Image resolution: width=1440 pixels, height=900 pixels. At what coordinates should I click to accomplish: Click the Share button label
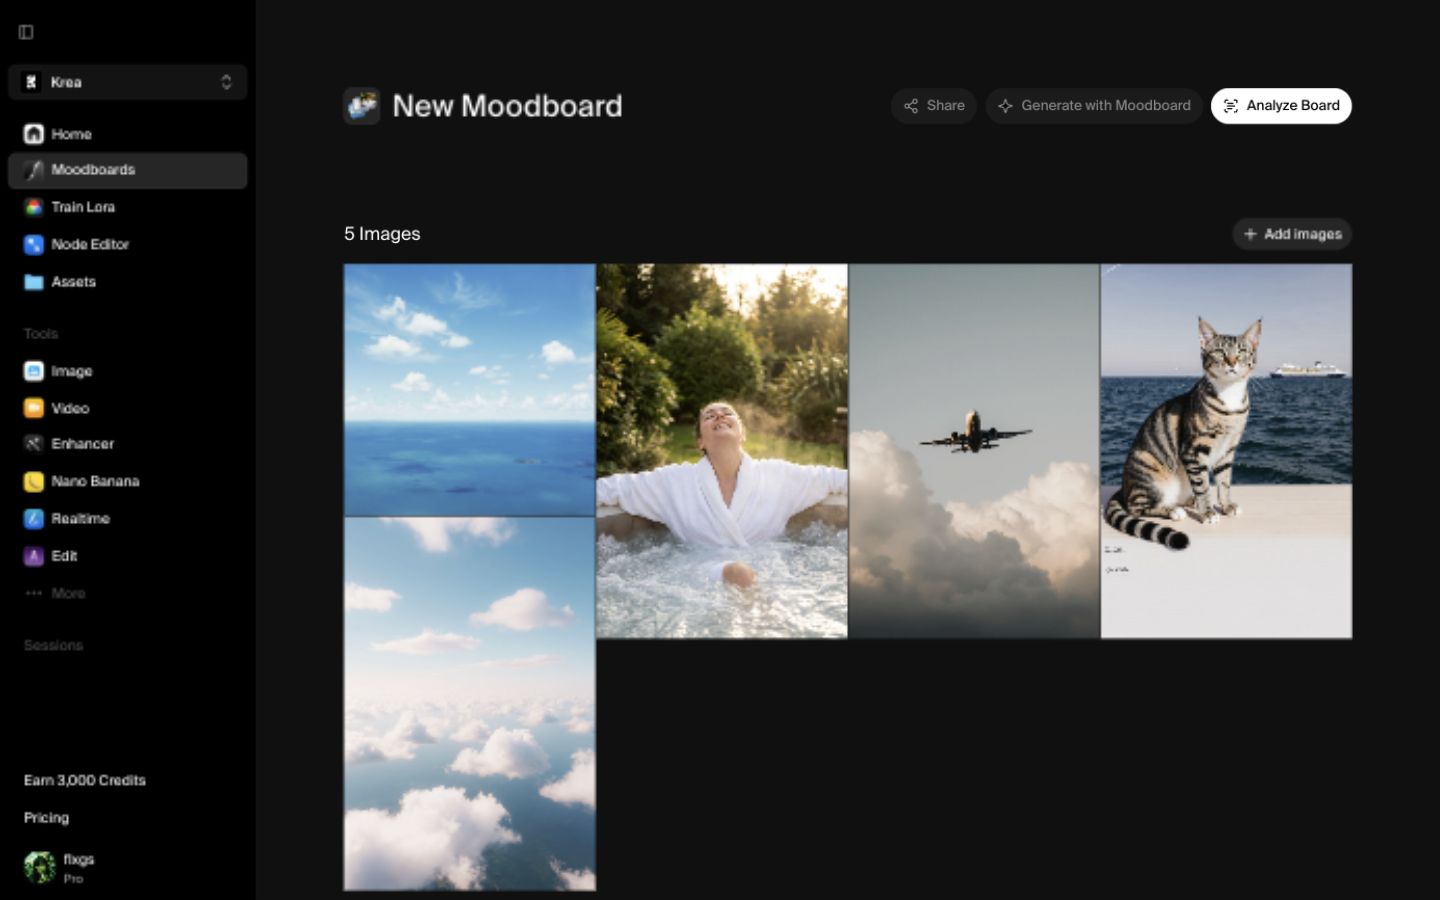click(x=945, y=105)
